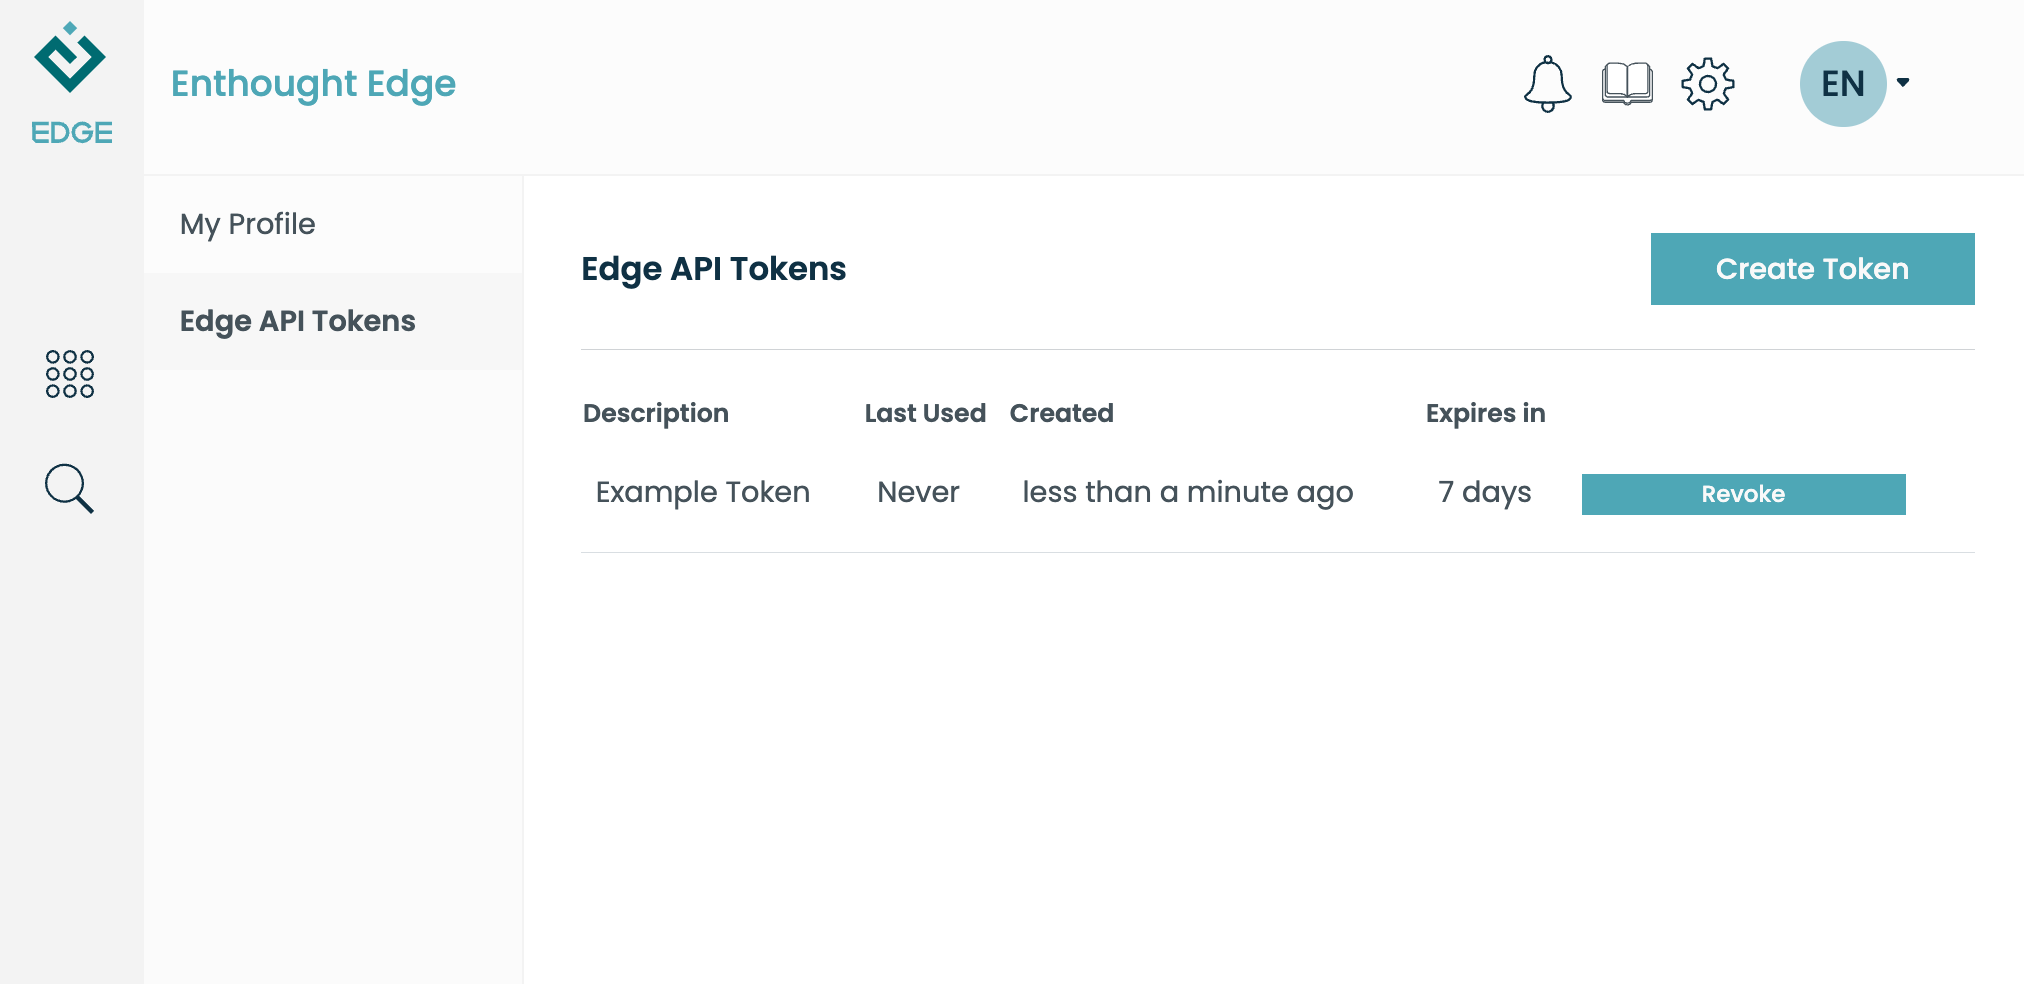
Task: Click the Create Token button
Action: (1812, 269)
